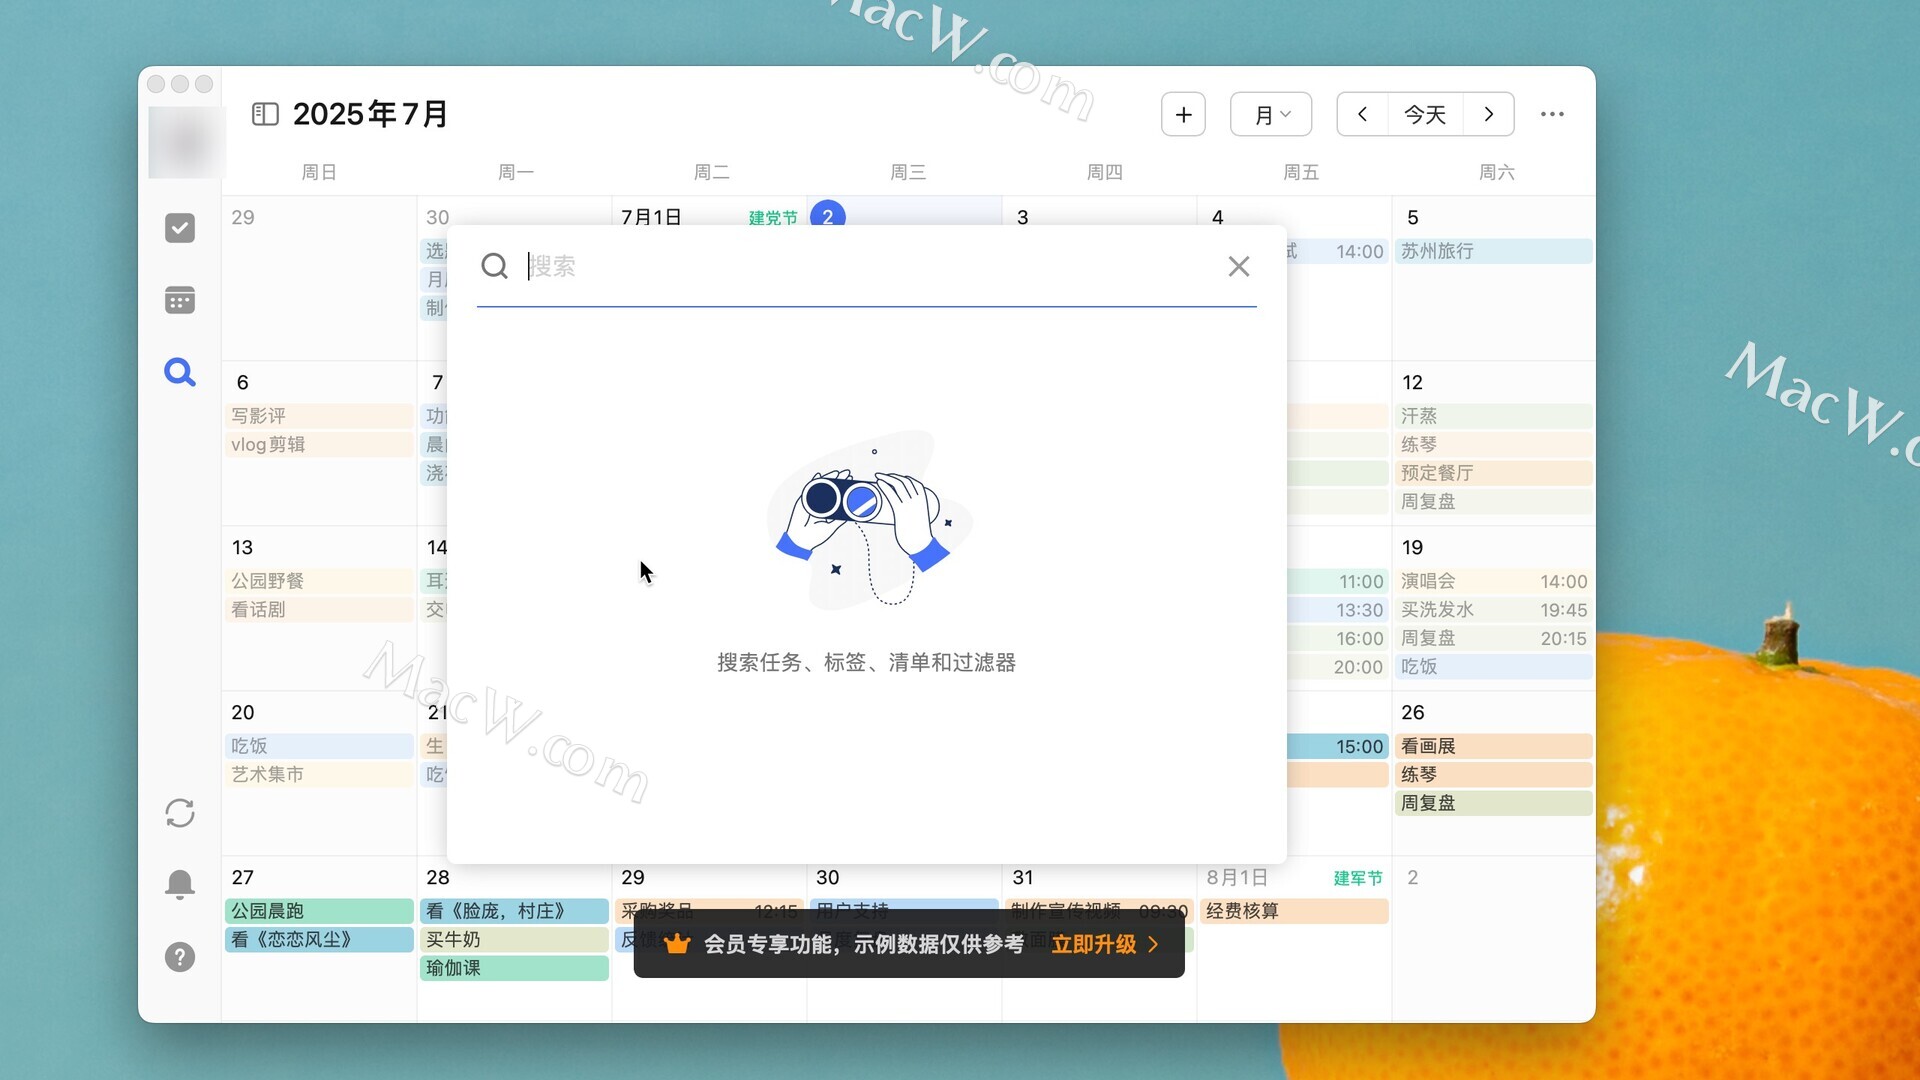Image resolution: width=1920 pixels, height=1080 pixels.
Task: Open the 买洗发水 19:45 event
Action: click(x=1493, y=609)
